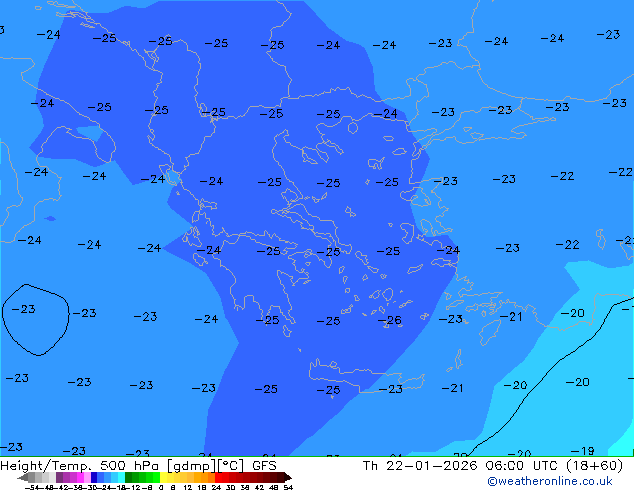The height and width of the screenshot is (490, 634).
Task: Pick the dark blue swatch in the legend
Action: [x=94, y=477]
